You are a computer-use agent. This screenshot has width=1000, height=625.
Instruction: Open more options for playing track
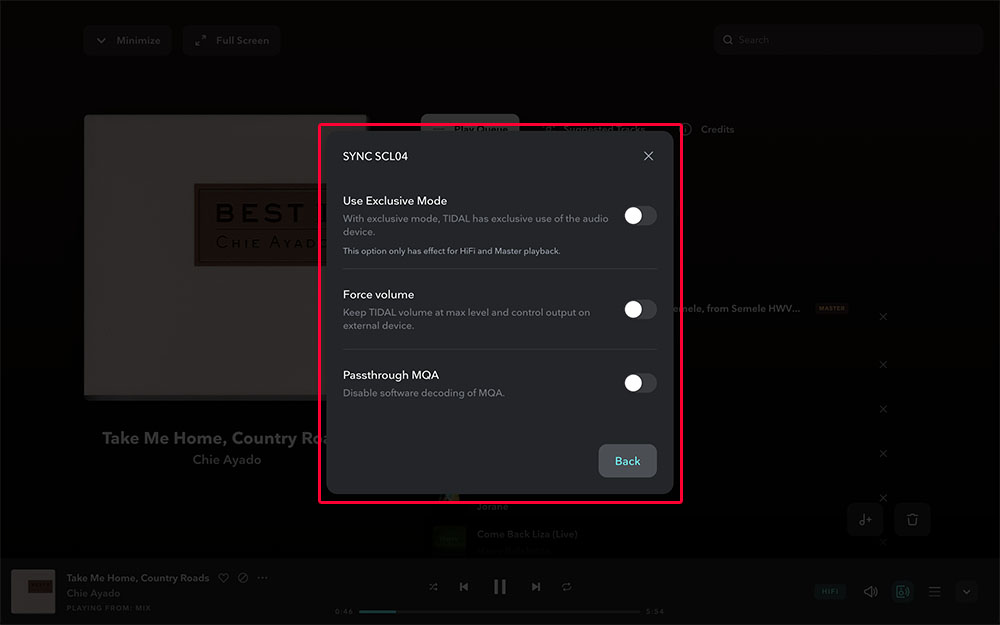[263, 578]
